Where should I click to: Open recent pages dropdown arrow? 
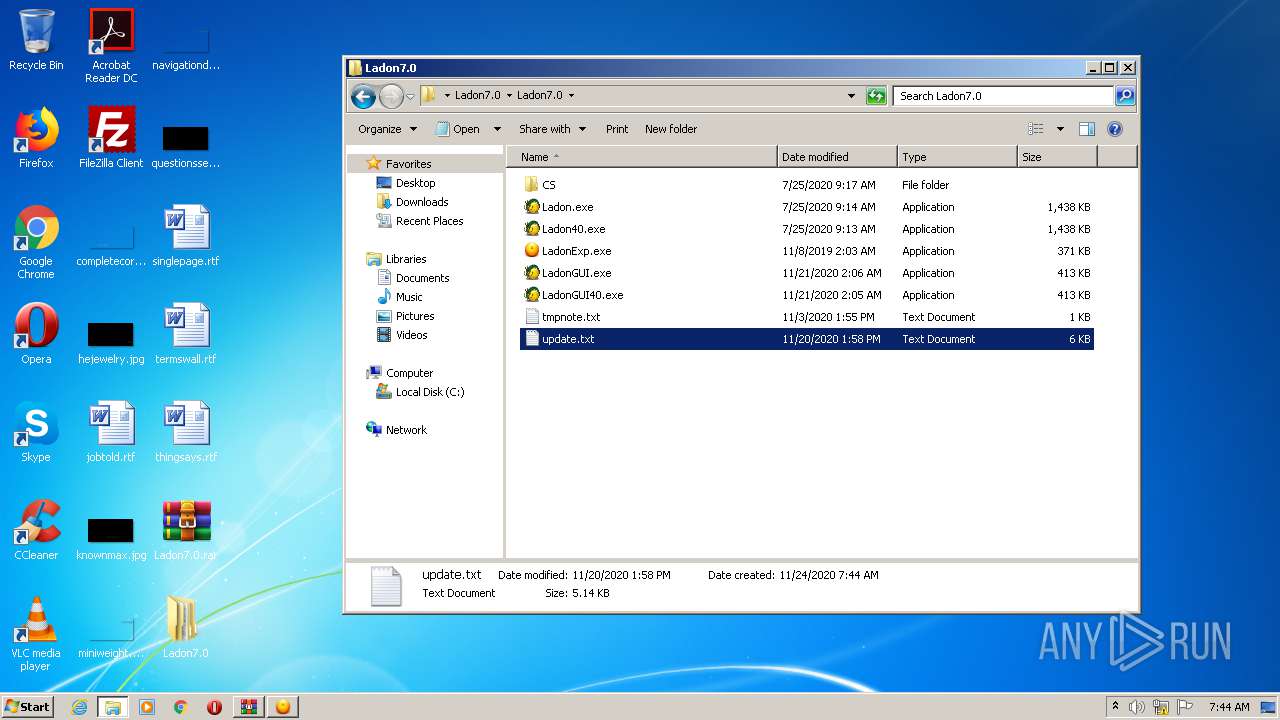410,97
